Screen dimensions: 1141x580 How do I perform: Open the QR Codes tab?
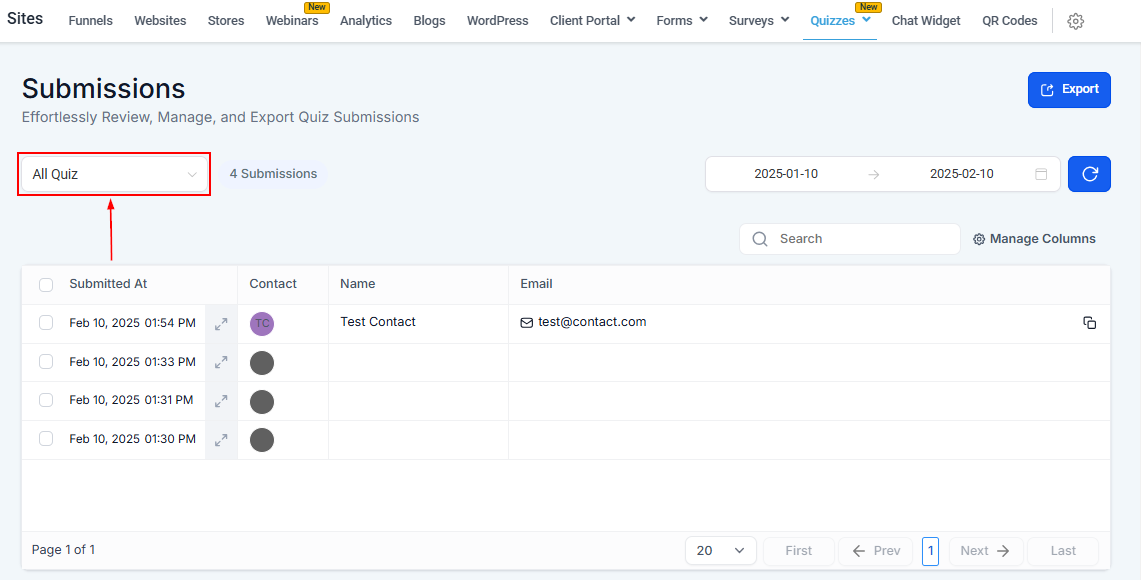tap(1009, 20)
